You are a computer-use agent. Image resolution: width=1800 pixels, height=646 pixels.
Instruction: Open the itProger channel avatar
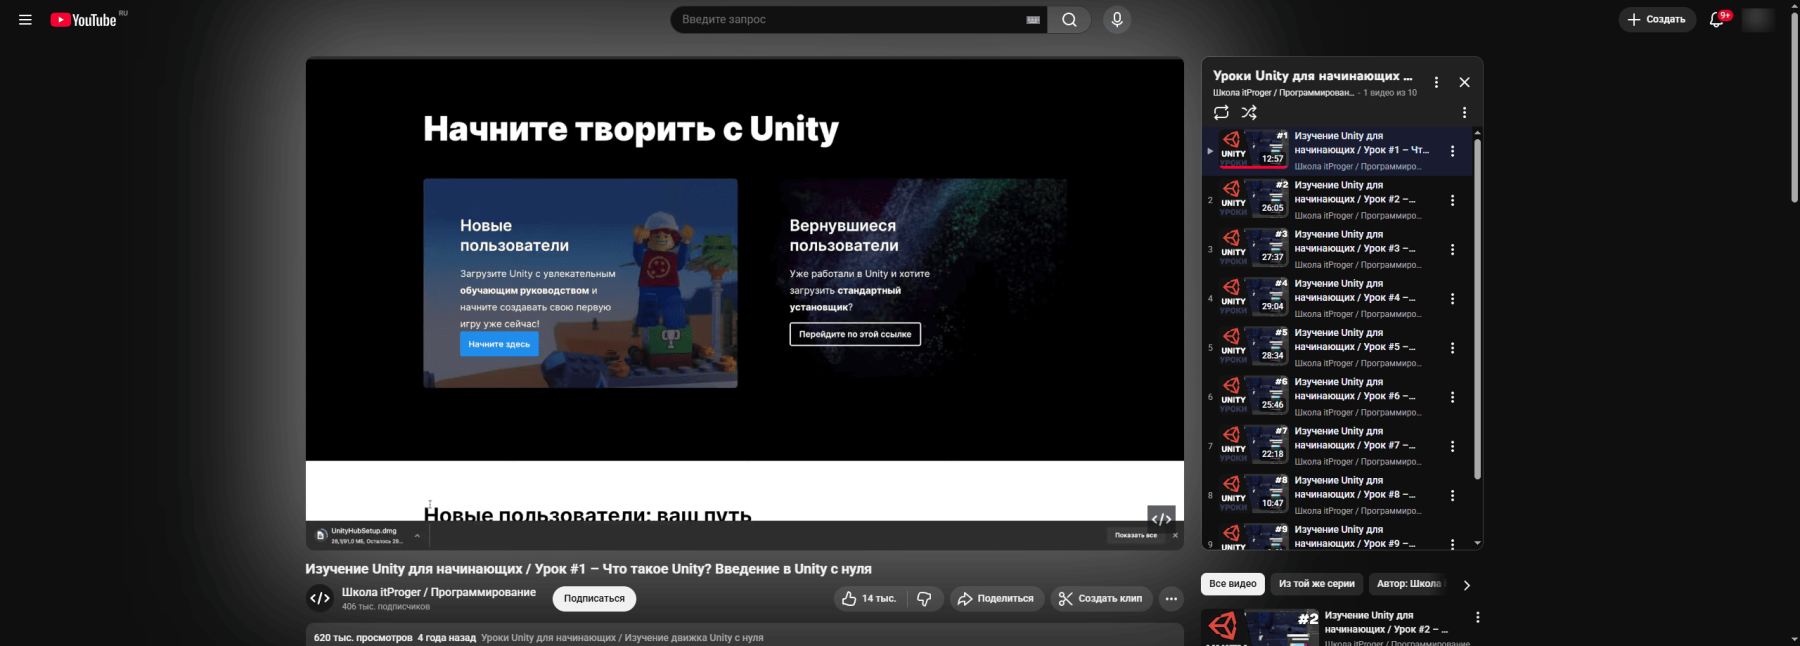click(x=320, y=598)
